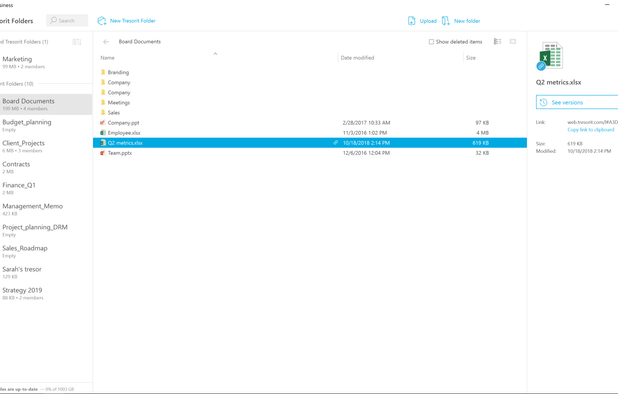The image size is (618, 394).
Task: Select the first Company folder row
Action: [310, 82]
